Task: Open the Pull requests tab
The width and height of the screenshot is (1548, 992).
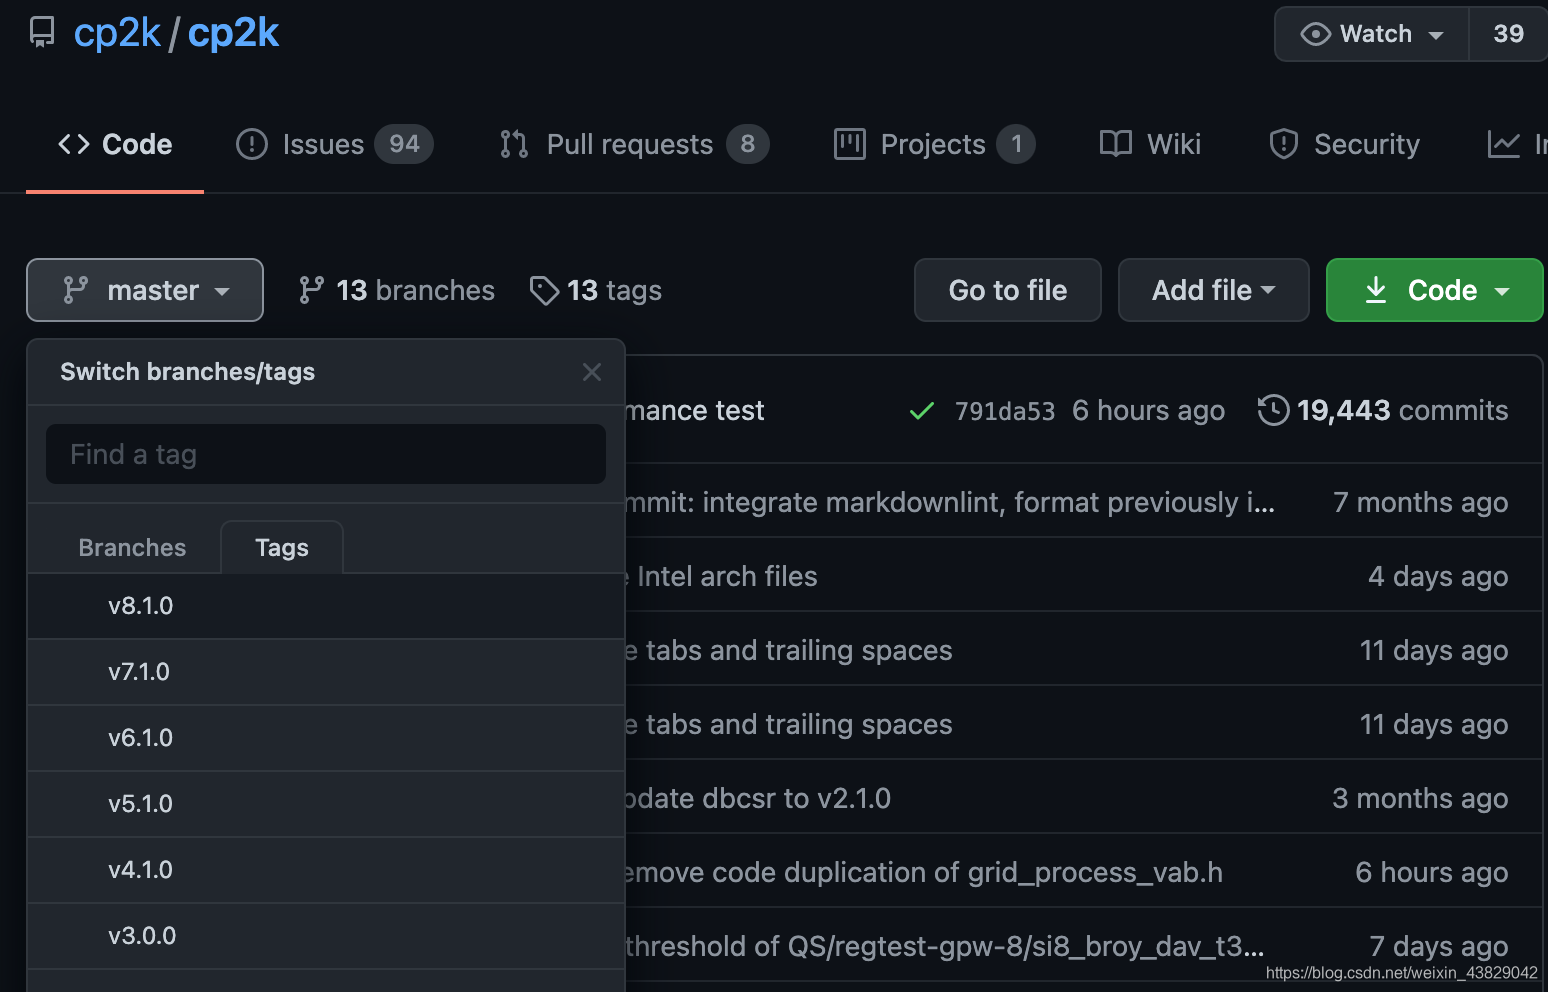Action: pos(634,144)
